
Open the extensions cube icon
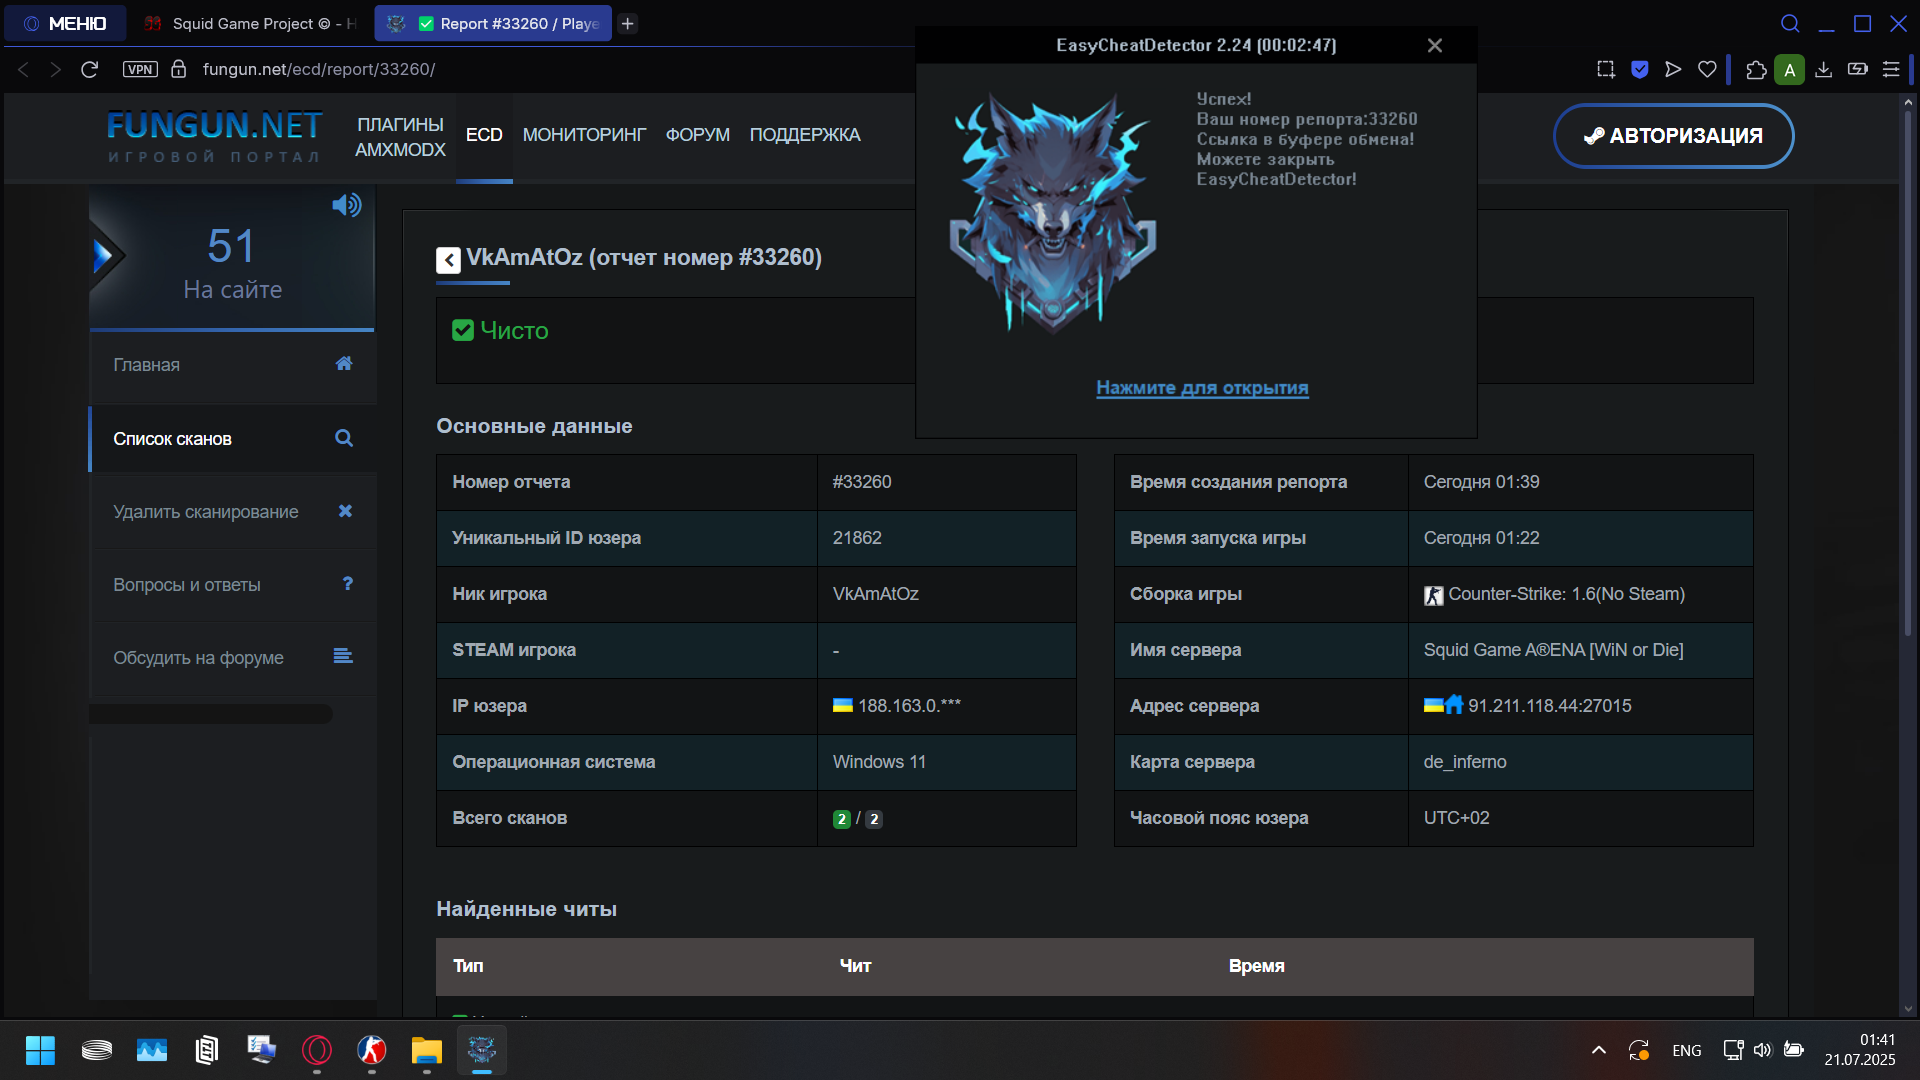pos(1756,69)
